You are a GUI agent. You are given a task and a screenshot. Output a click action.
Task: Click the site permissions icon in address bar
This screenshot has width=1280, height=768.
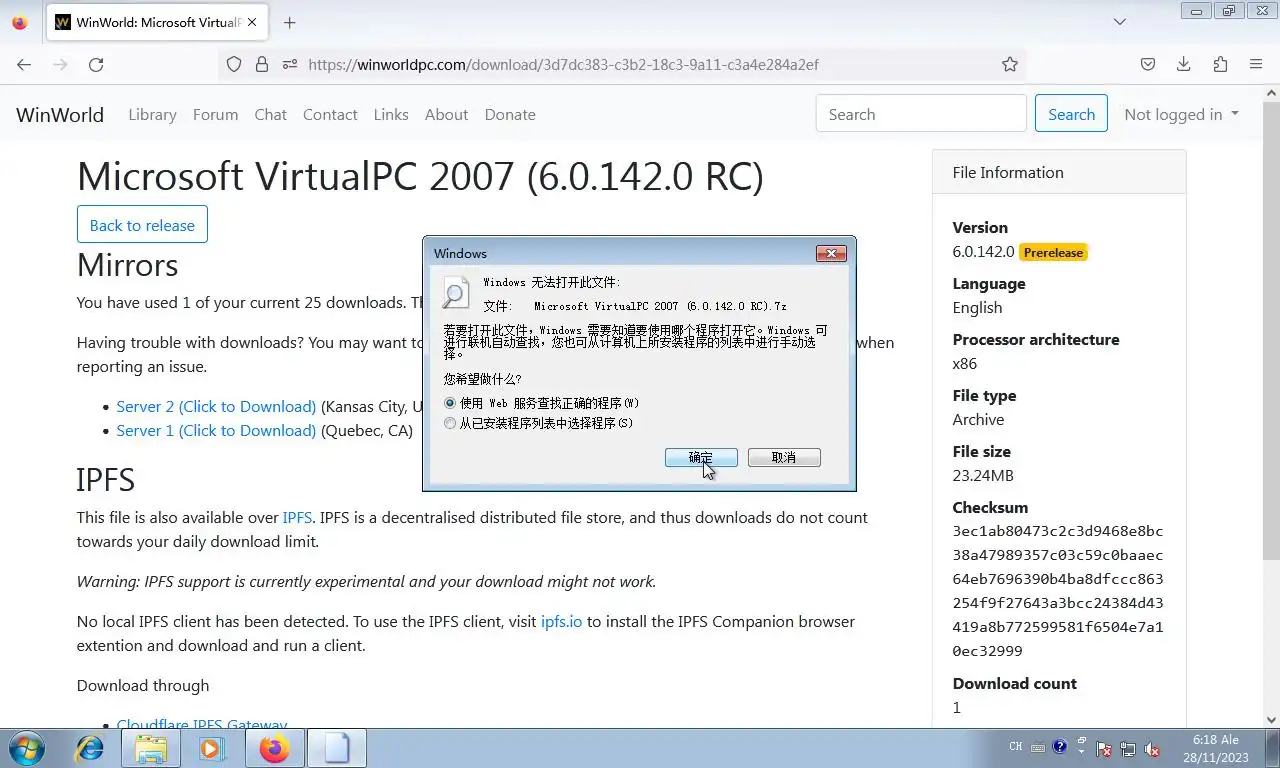[x=290, y=64]
